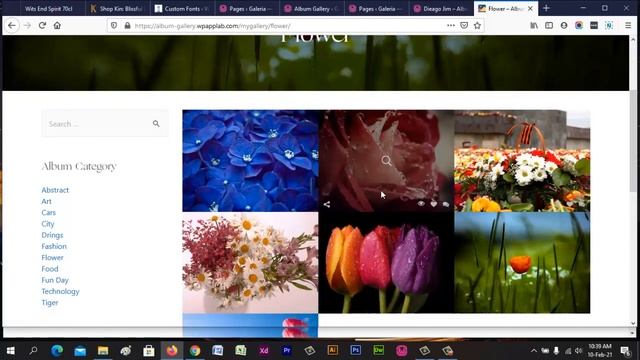Go back to the previous page
The width and height of the screenshot is (640, 360).
click(x=12, y=25)
